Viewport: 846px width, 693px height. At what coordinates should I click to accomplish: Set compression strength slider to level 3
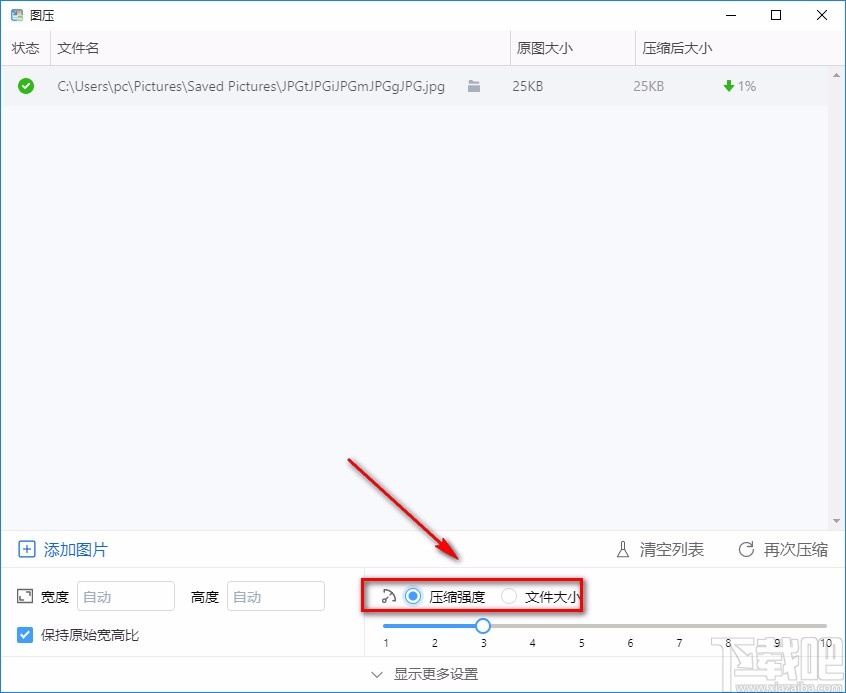coord(483,624)
